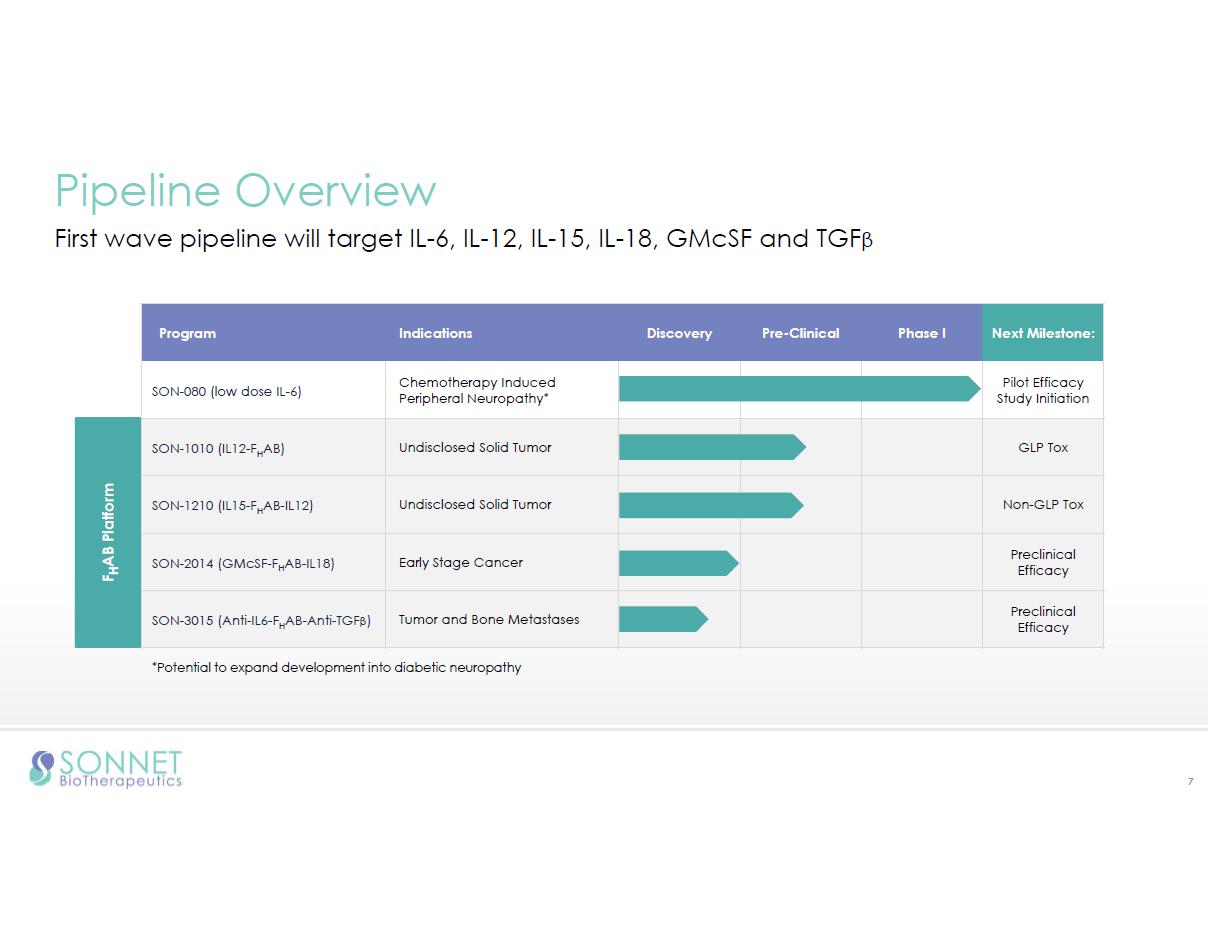Click the Indications column header
Image resolution: width=1208 pixels, height=934 pixels.
point(435,333)
